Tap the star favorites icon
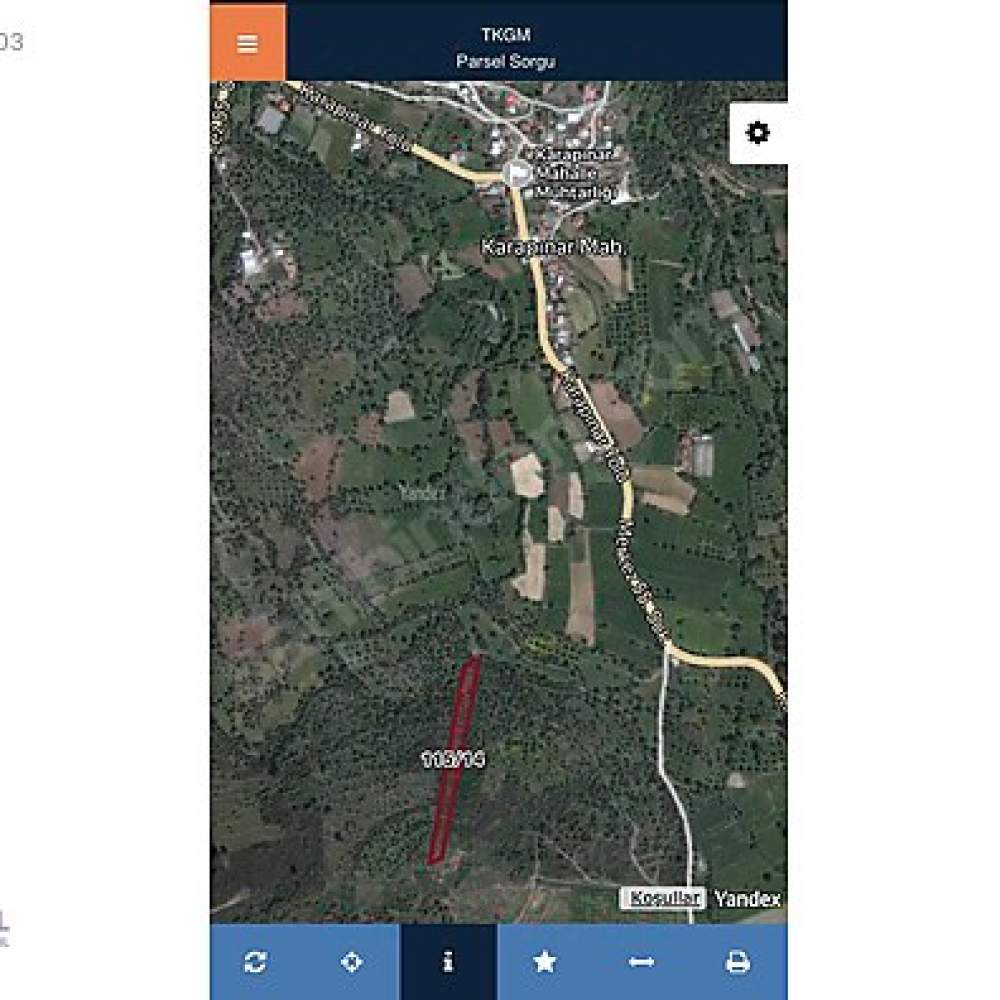The height and width of the screenshot is (1000, 1000). coord(545,961)
